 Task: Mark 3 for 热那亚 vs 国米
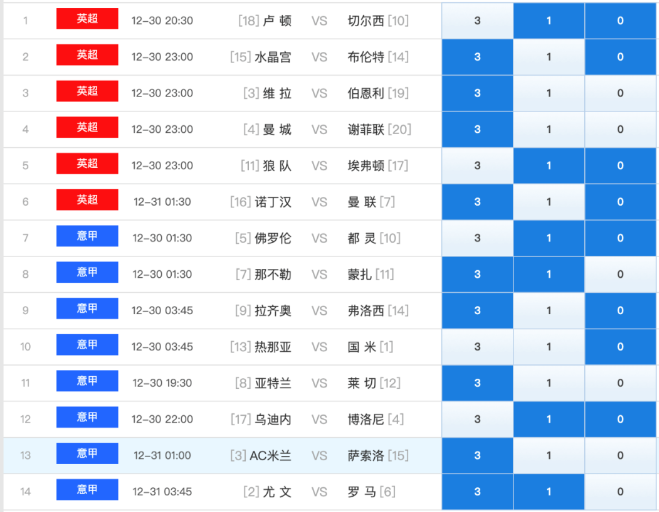point(477,347)
